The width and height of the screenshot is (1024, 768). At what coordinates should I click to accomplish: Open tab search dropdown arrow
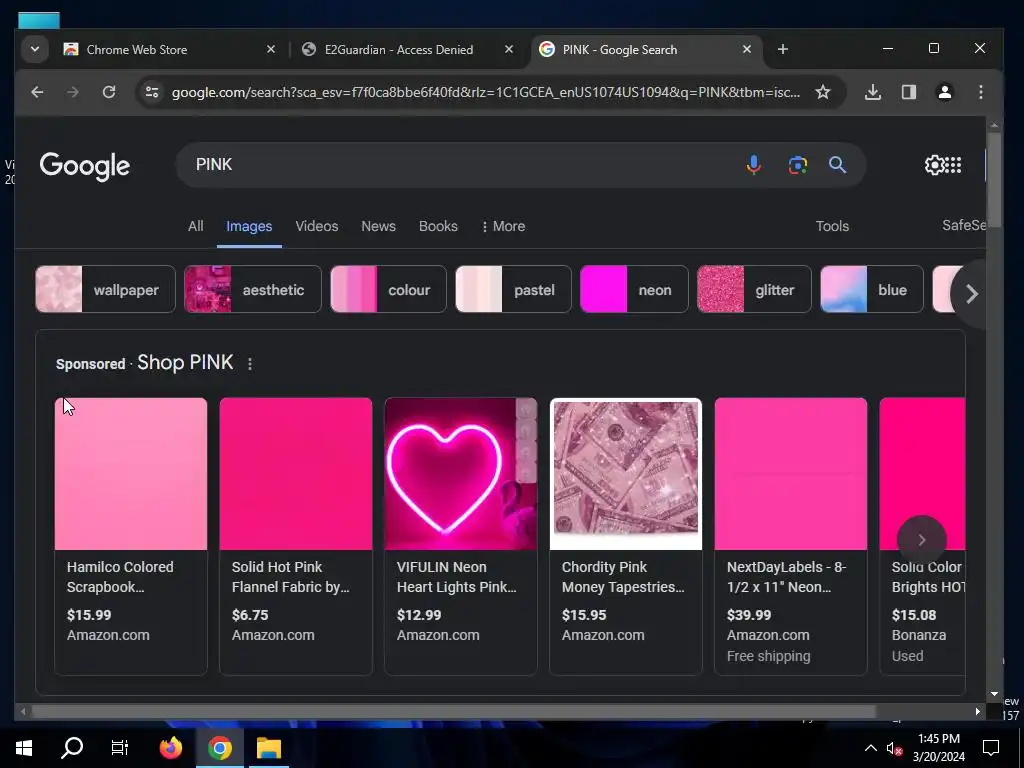pyautogui.click(x=35, y=49)
